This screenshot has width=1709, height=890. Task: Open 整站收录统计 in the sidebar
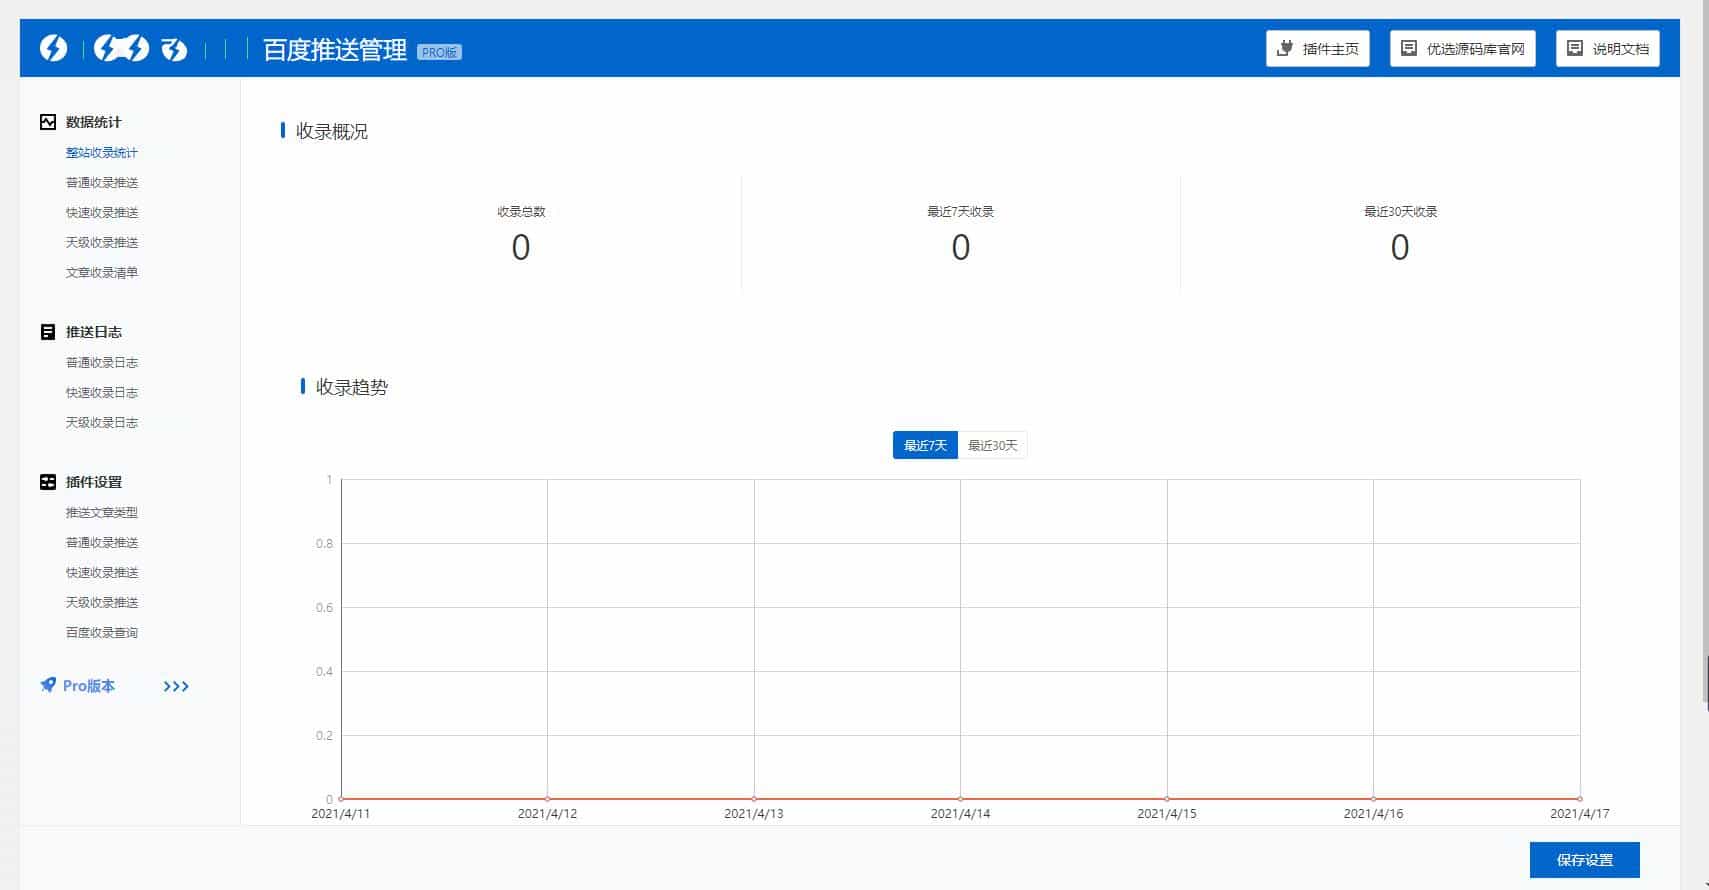102,153
